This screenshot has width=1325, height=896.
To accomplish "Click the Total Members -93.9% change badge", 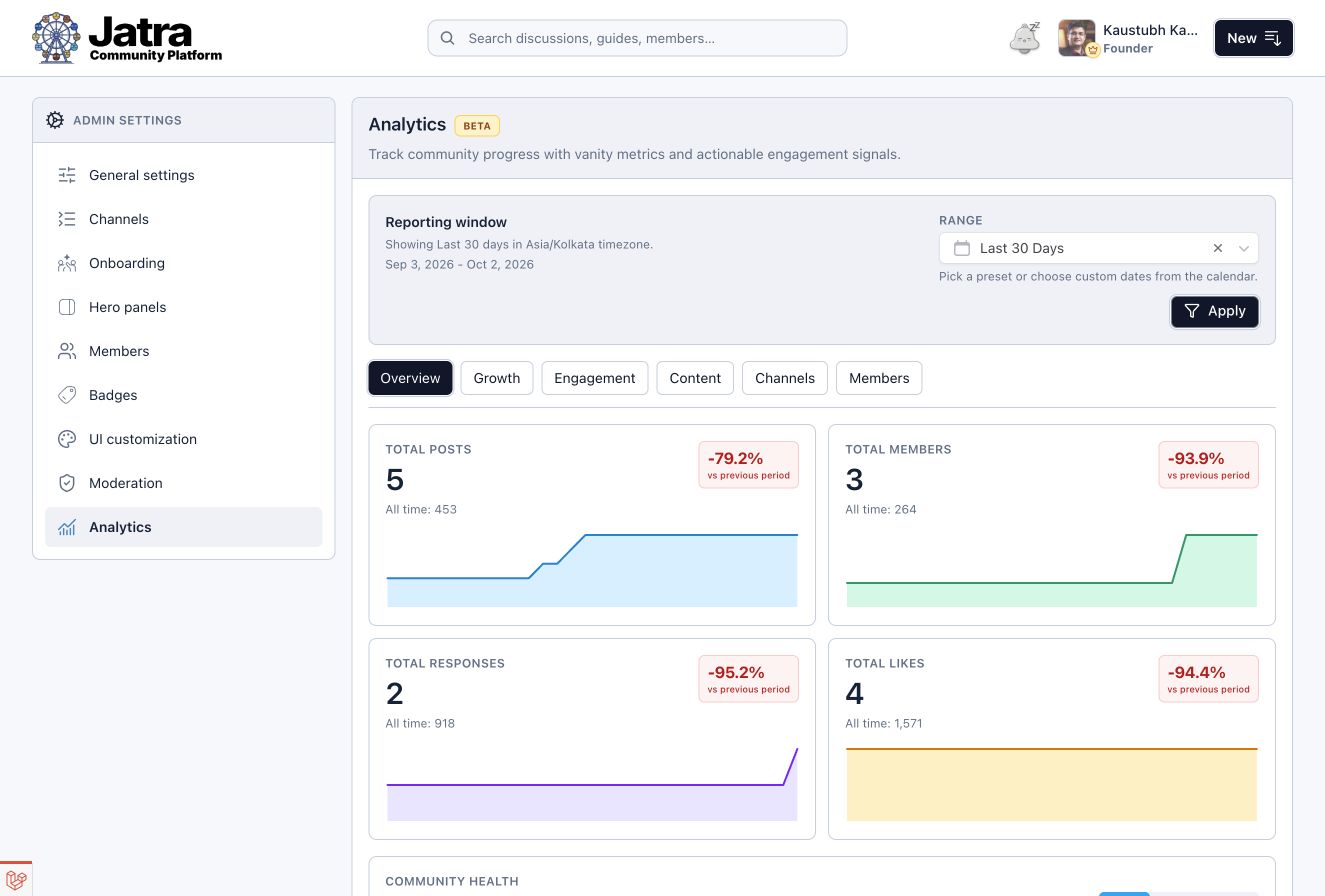I will (x=1208, y=465).
